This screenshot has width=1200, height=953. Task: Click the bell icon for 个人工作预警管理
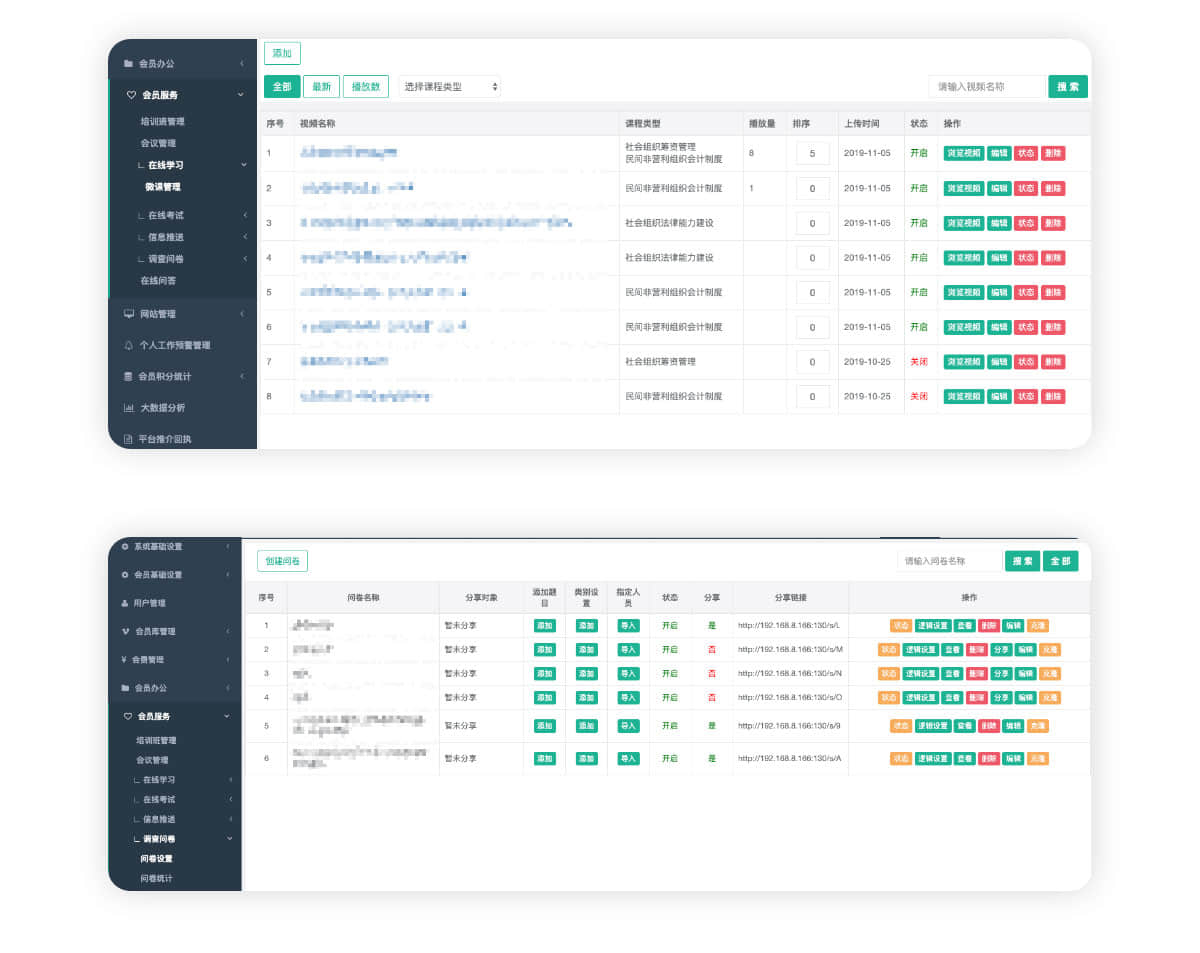coord(128,345)
